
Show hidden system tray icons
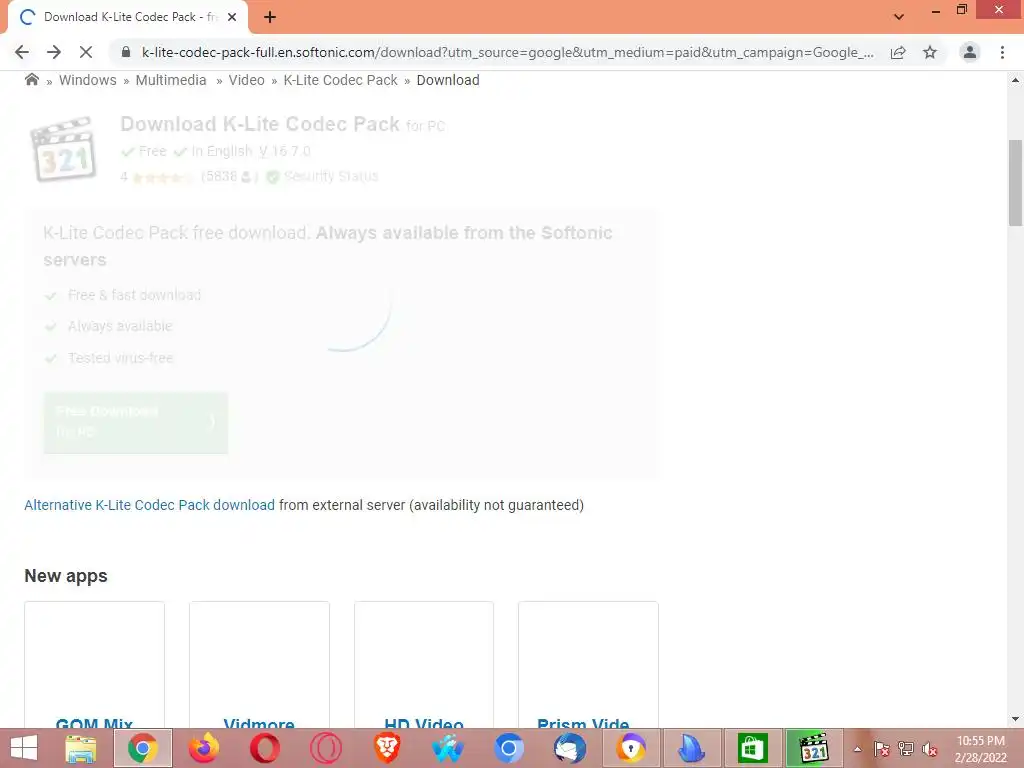[857, 749]
